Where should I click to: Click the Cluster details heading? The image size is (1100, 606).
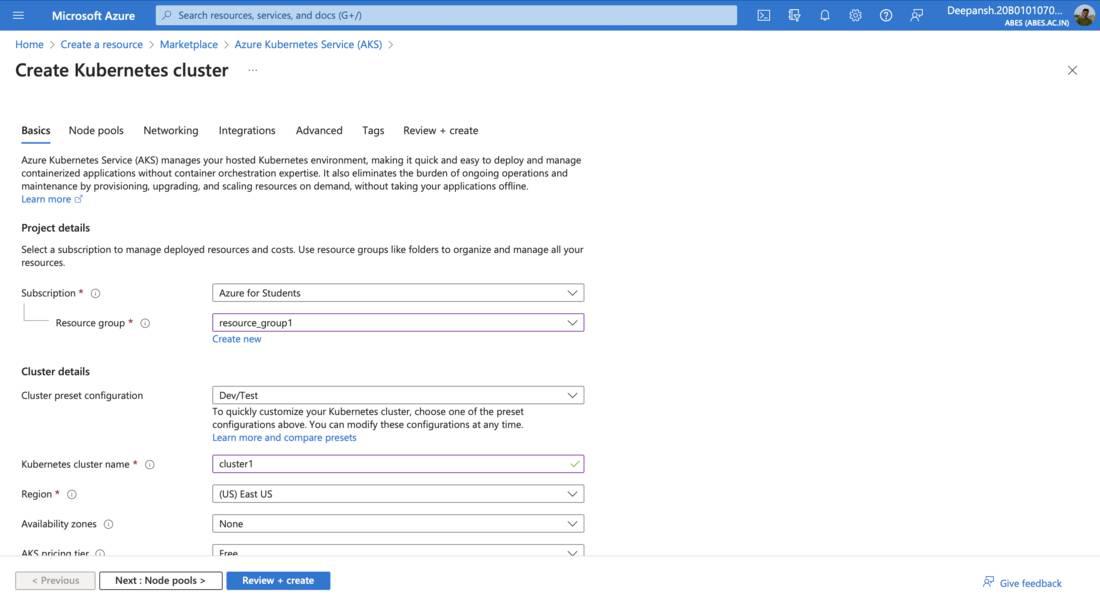point(55,372)
